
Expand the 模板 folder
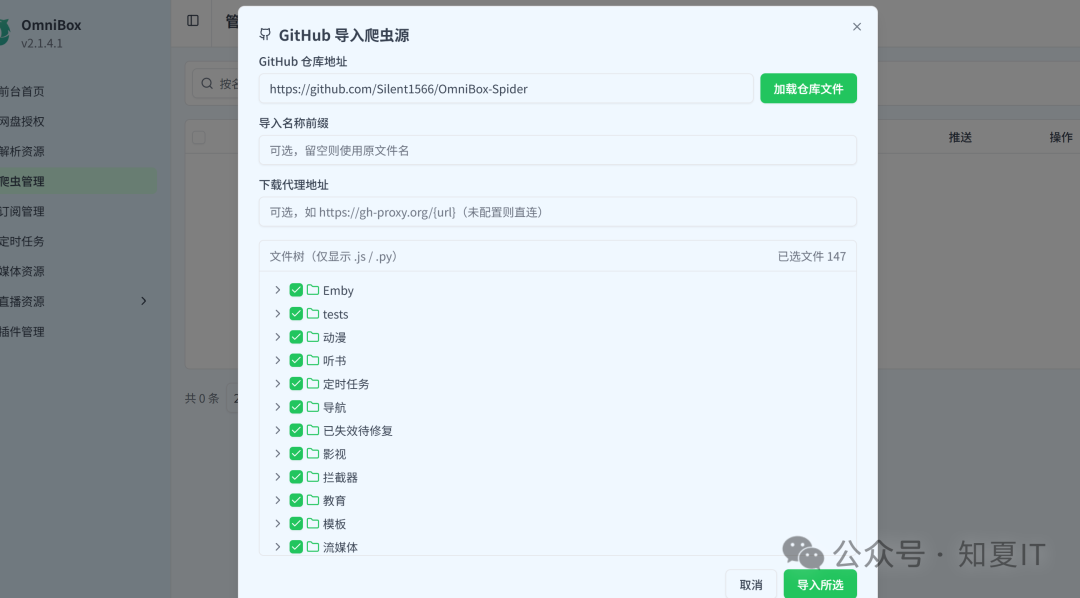coord(278,524)
